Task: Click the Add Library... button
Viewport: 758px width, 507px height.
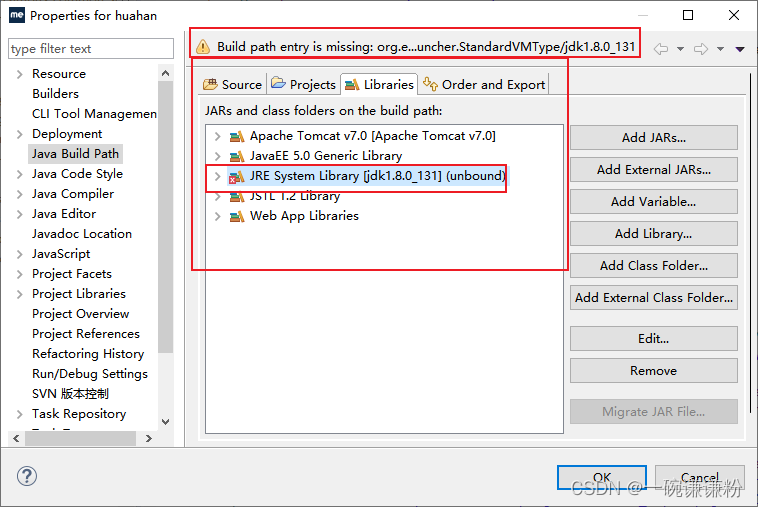Action: [654, 234]
